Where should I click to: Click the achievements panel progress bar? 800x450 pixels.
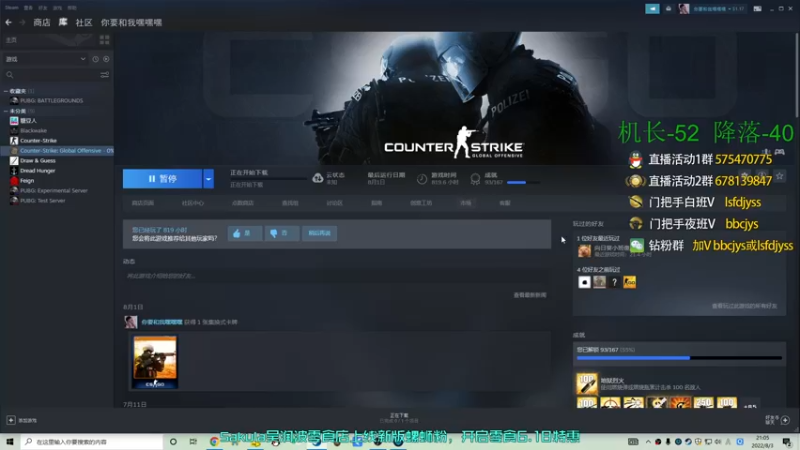(679, 358)
